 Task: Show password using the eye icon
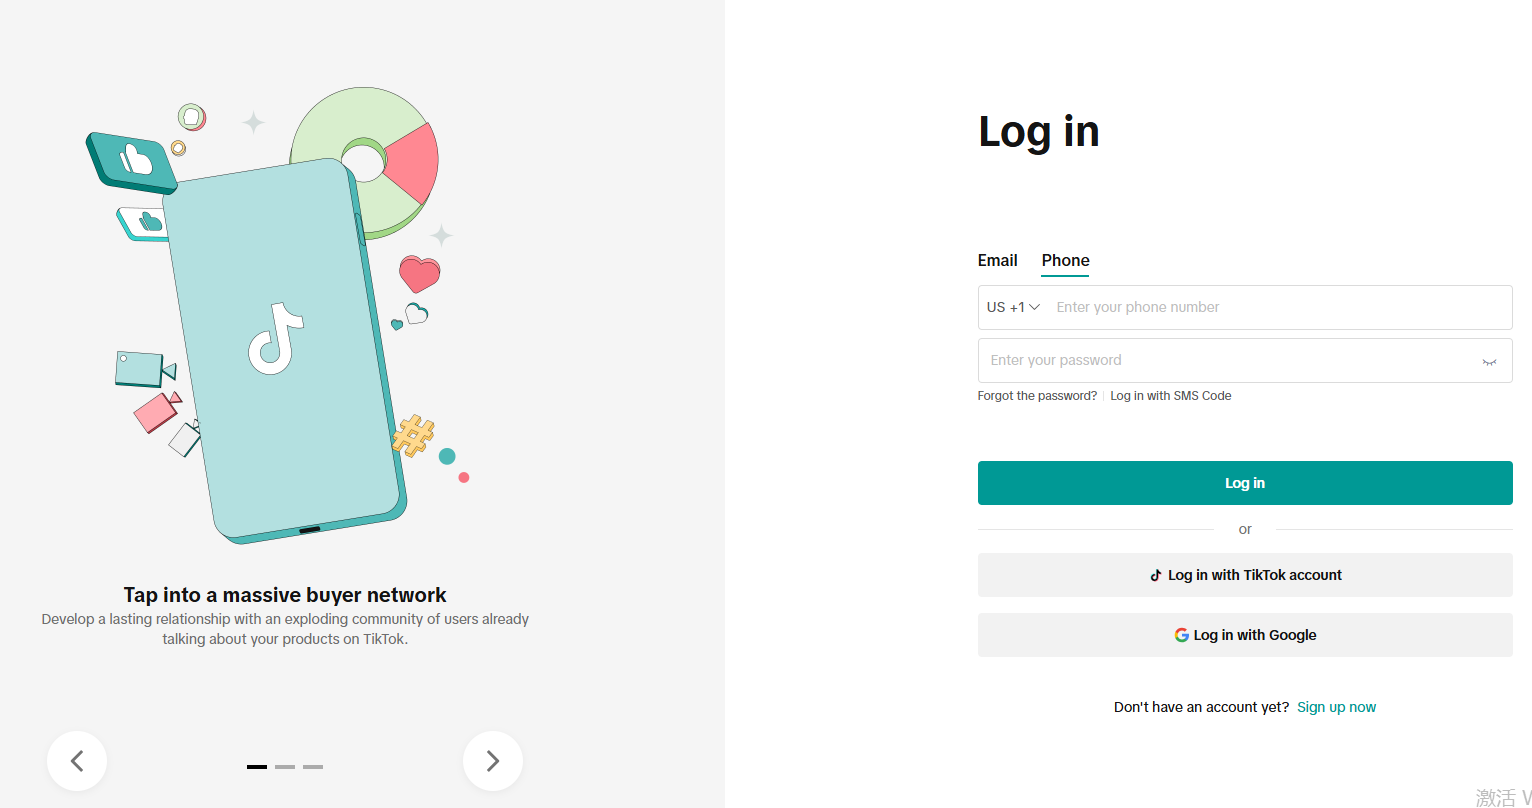[1489, 362]
